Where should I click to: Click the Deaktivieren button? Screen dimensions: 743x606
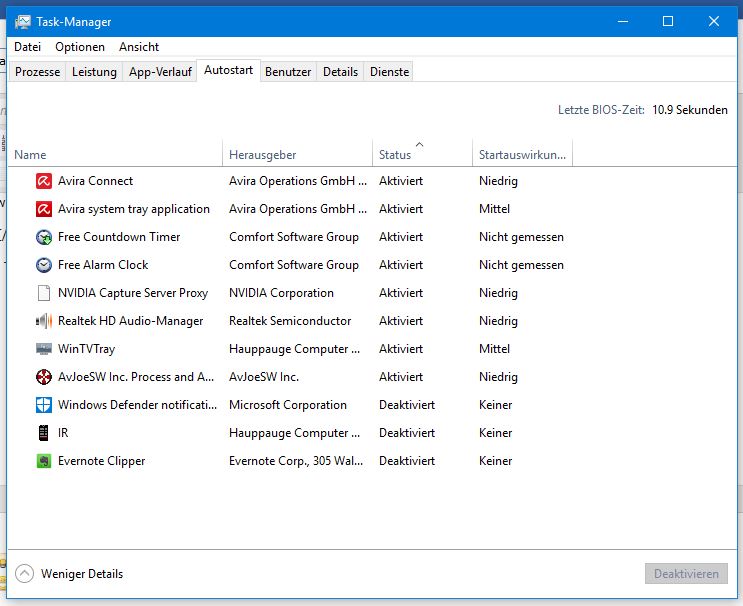click(x=686, y=574)
